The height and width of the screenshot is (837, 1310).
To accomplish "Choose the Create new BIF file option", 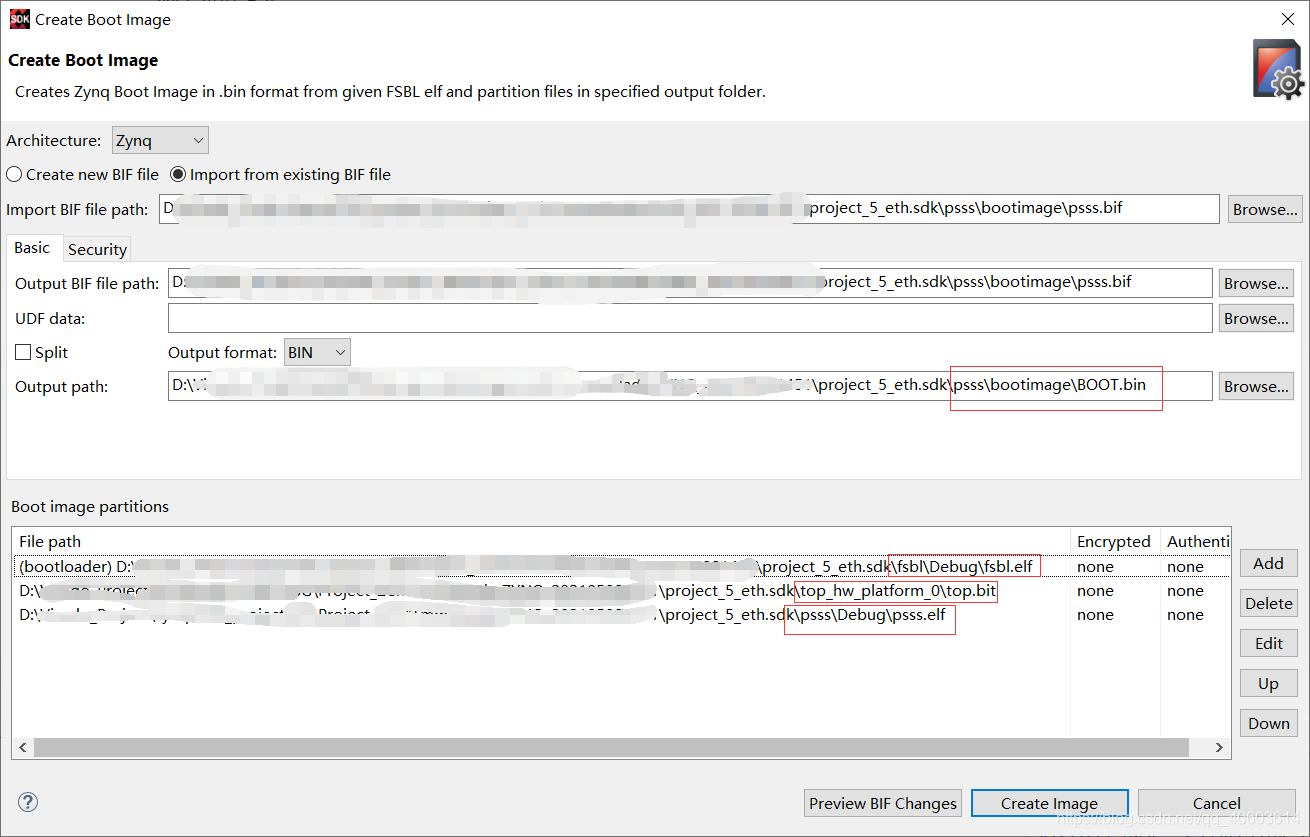I will (14, 174).
